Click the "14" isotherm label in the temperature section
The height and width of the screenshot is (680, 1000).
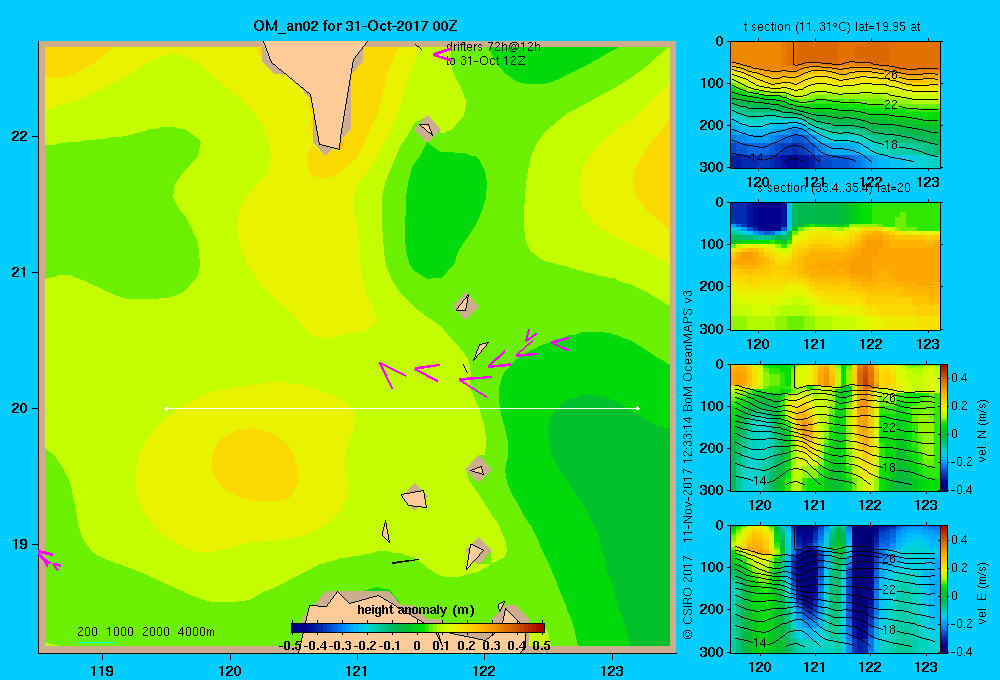(756, 158)
